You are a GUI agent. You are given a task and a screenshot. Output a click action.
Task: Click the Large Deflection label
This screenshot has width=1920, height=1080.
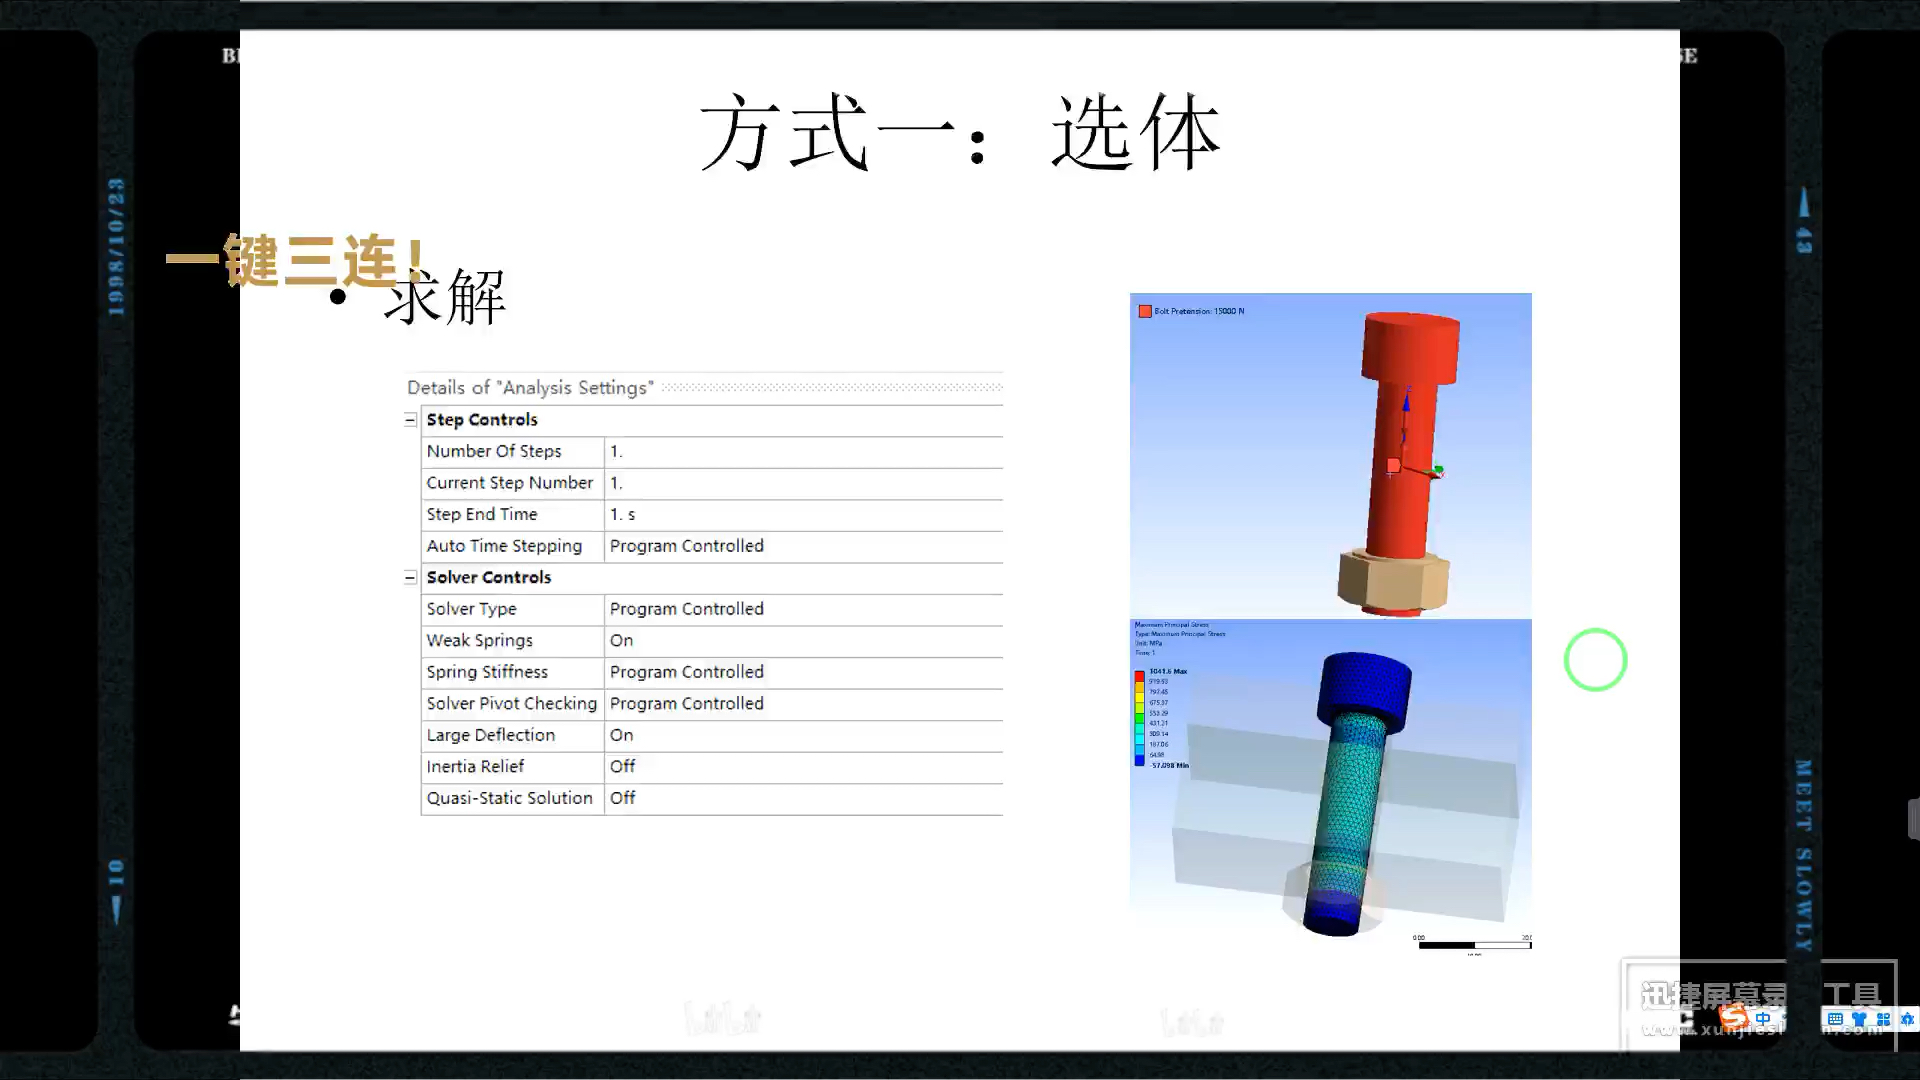[491, 735]
